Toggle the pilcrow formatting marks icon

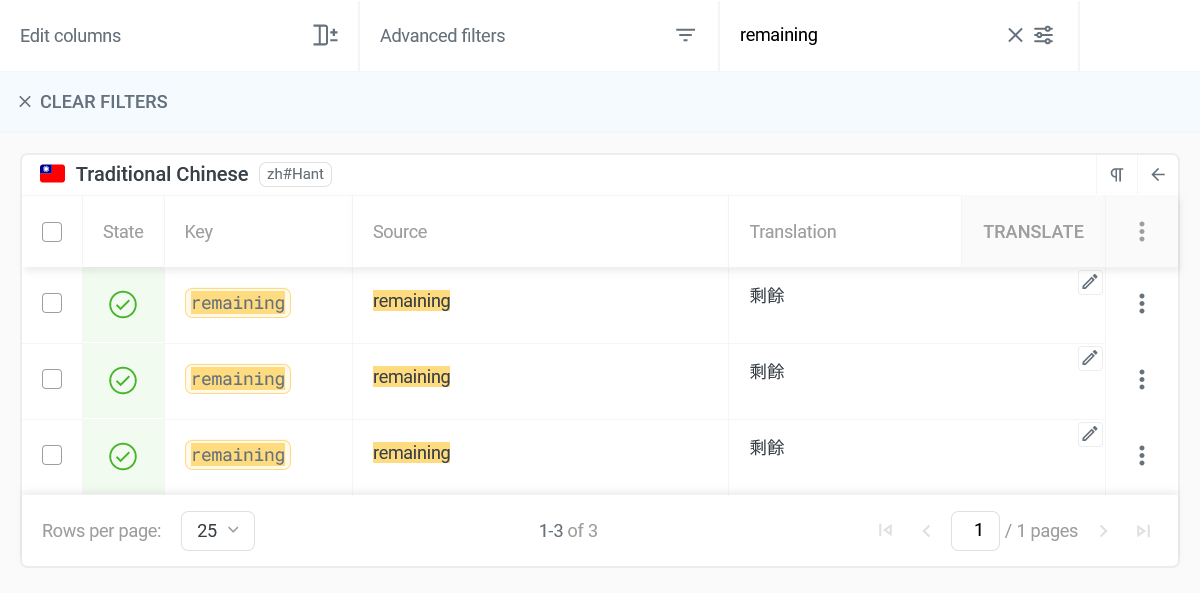[1117, 175]
